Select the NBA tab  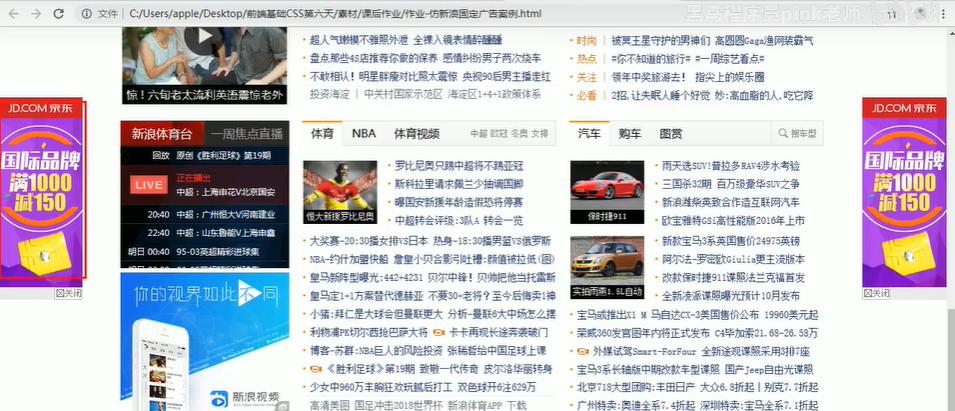click(x=364, y=134)
